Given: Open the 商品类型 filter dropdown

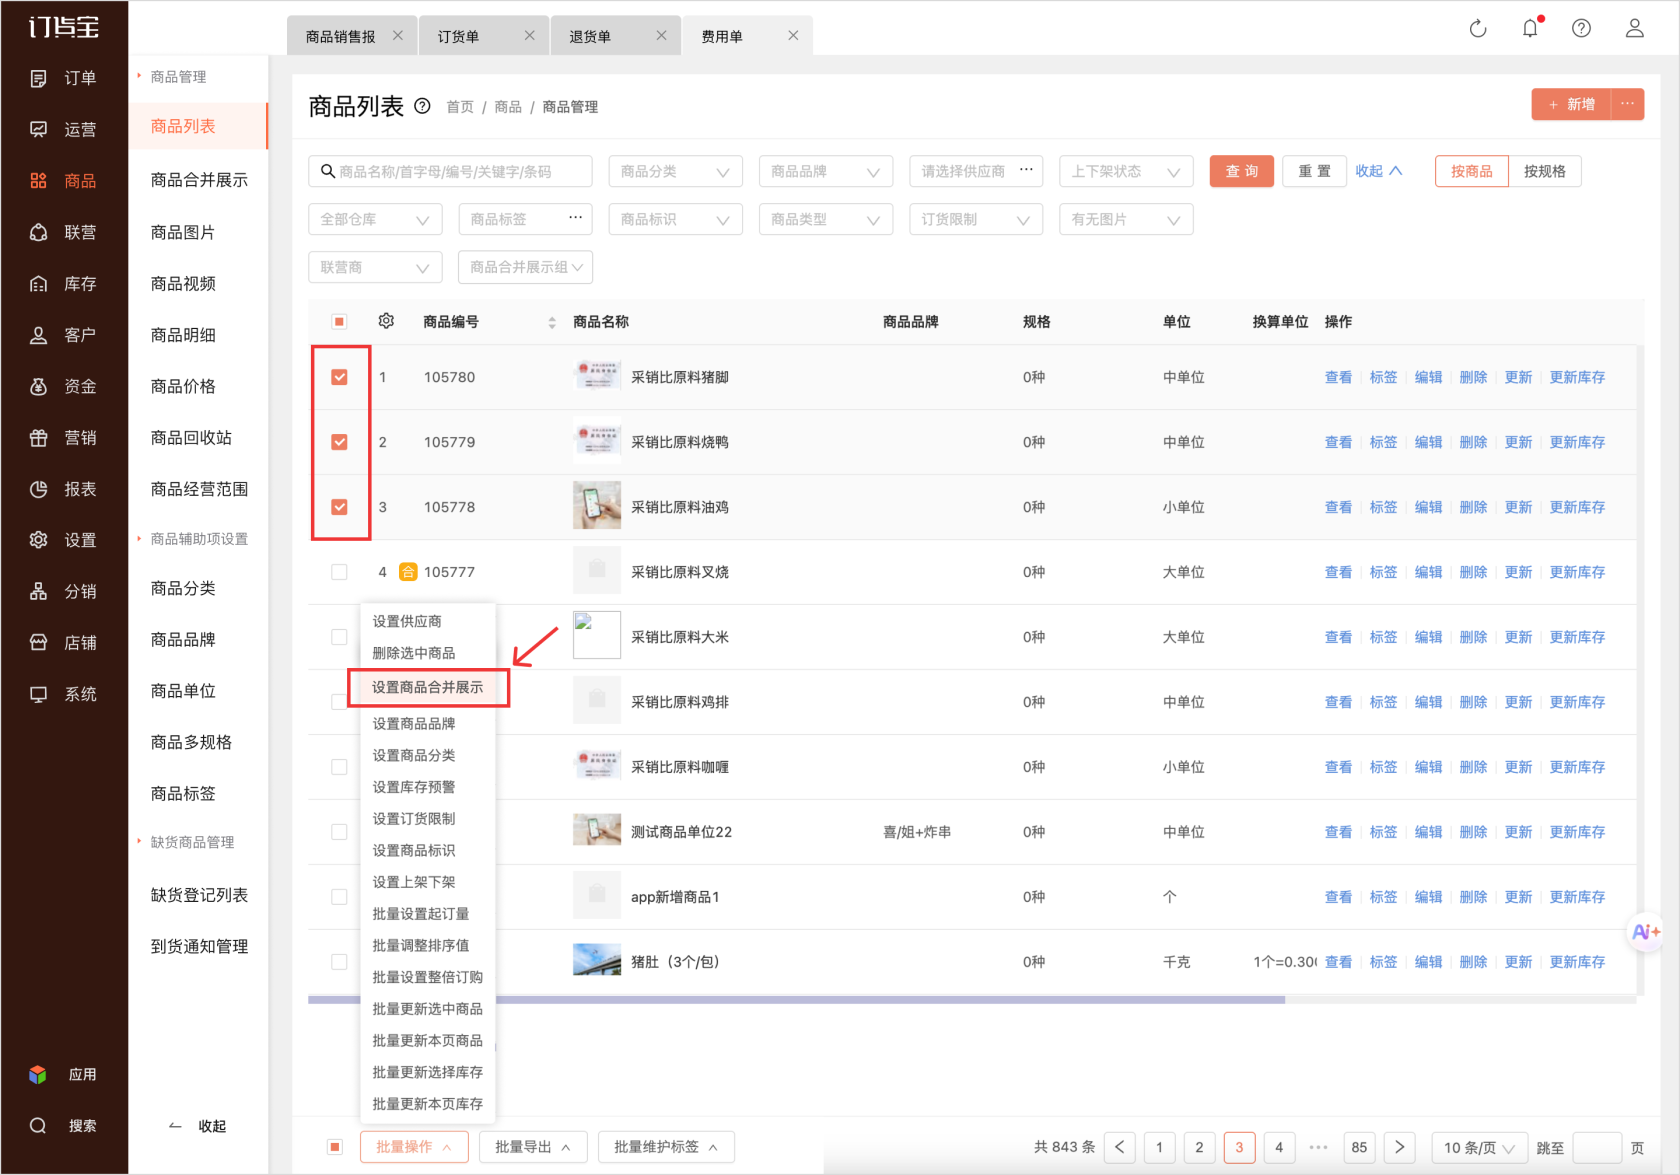Looking at the screenshot, I should [826, 219].
